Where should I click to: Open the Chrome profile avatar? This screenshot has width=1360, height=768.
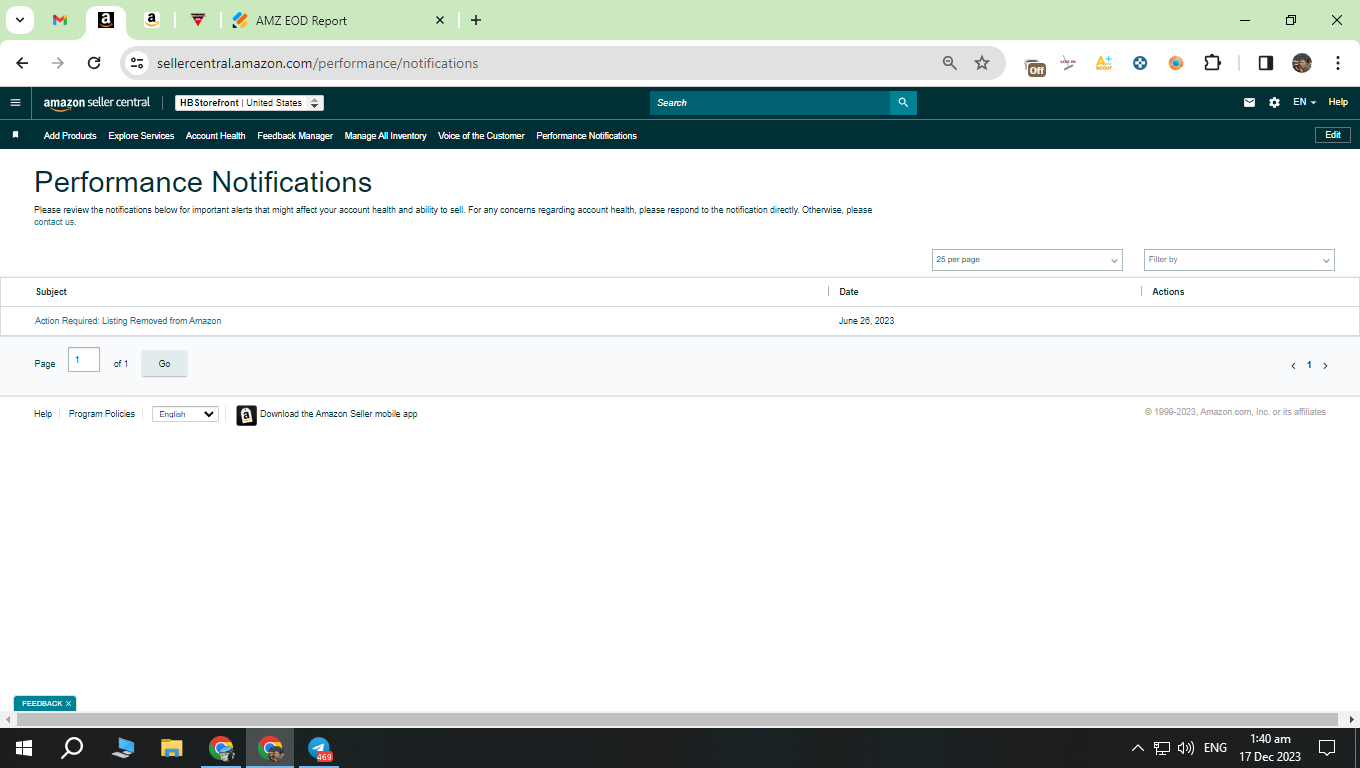(x=1301, y=63)
